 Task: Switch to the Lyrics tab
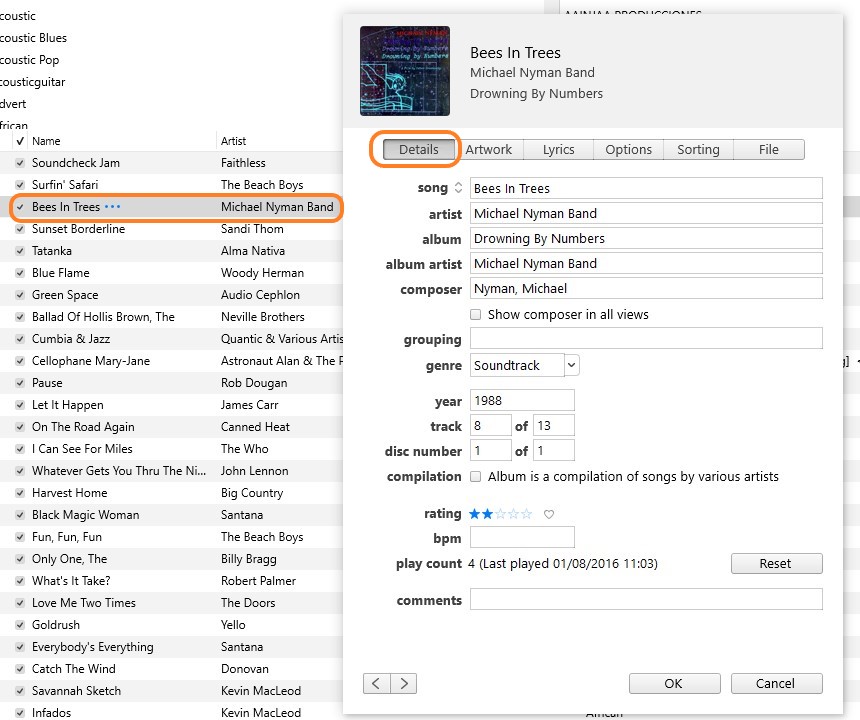click(x=558, y=149)
